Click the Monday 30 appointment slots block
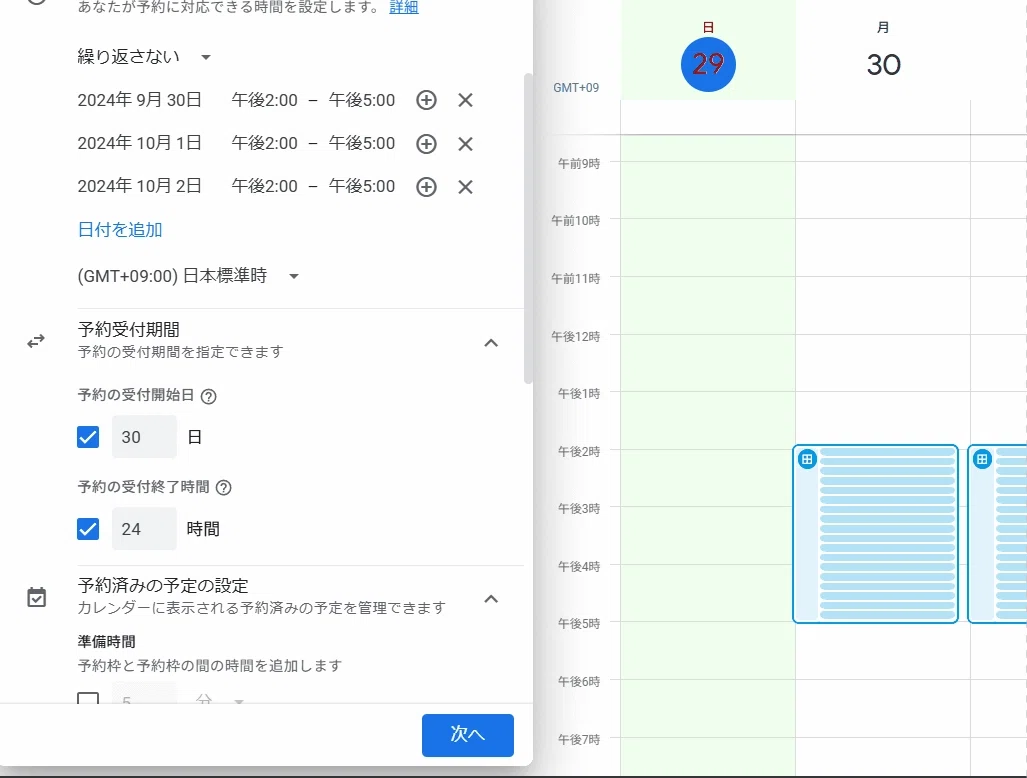Image resolution: width=1027 pixels, height=778 pixels. pos(876,534)
